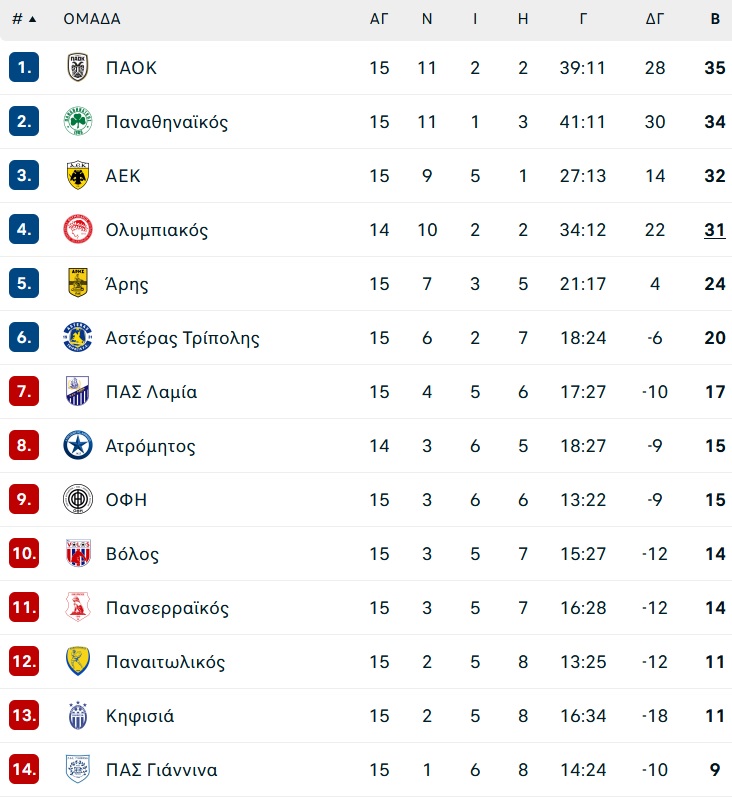Click the ΟΦΗ circular black logo
Viewport: 732px width, 797px height.
point(78,499)
